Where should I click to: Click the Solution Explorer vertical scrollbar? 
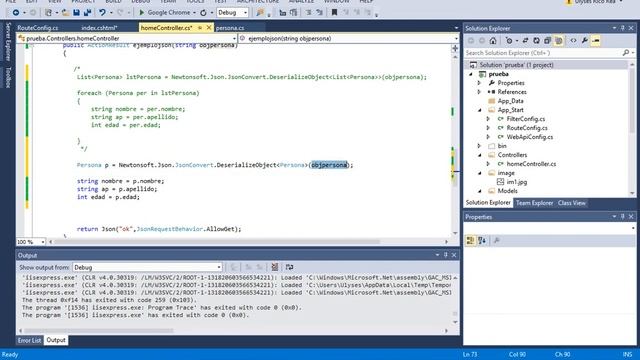click(632, 100)
